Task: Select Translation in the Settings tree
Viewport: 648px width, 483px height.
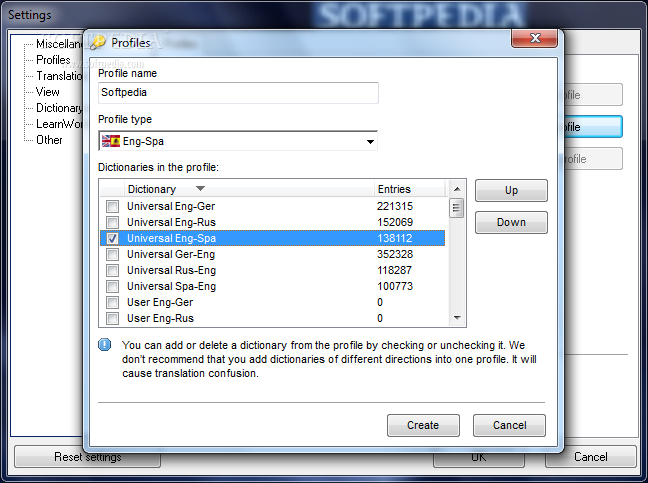Action: [59, 76]
